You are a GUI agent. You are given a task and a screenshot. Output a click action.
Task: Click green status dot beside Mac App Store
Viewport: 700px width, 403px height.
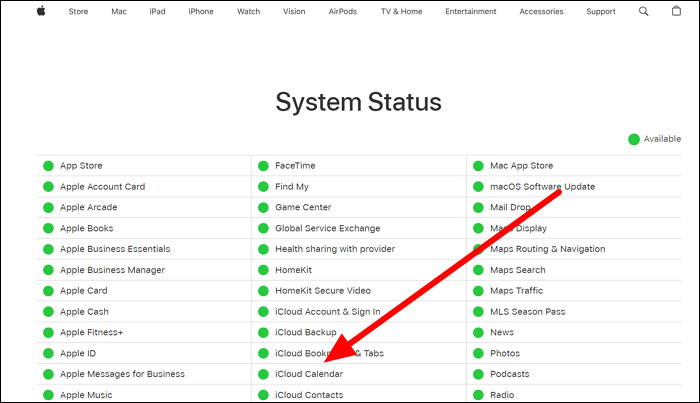(478, 166)
